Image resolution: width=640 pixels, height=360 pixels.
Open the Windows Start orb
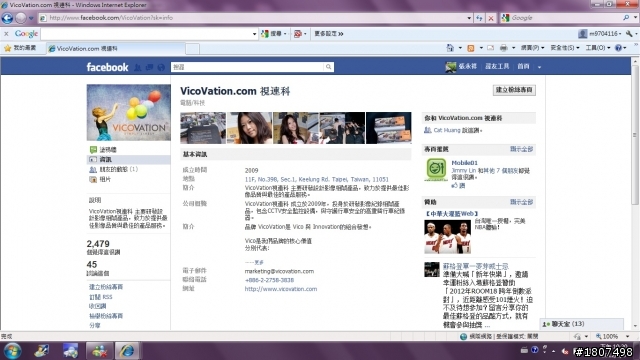click(x=12, y=351)
